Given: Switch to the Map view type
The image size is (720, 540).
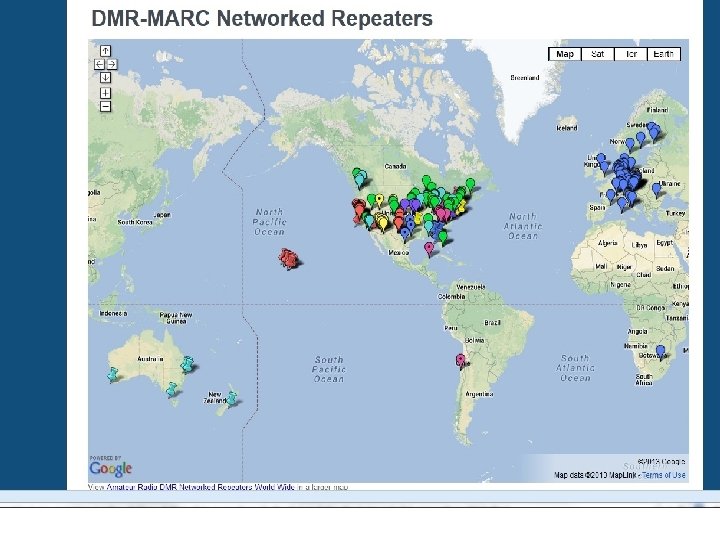Looking at the screenshot, I should coord(565,54).
